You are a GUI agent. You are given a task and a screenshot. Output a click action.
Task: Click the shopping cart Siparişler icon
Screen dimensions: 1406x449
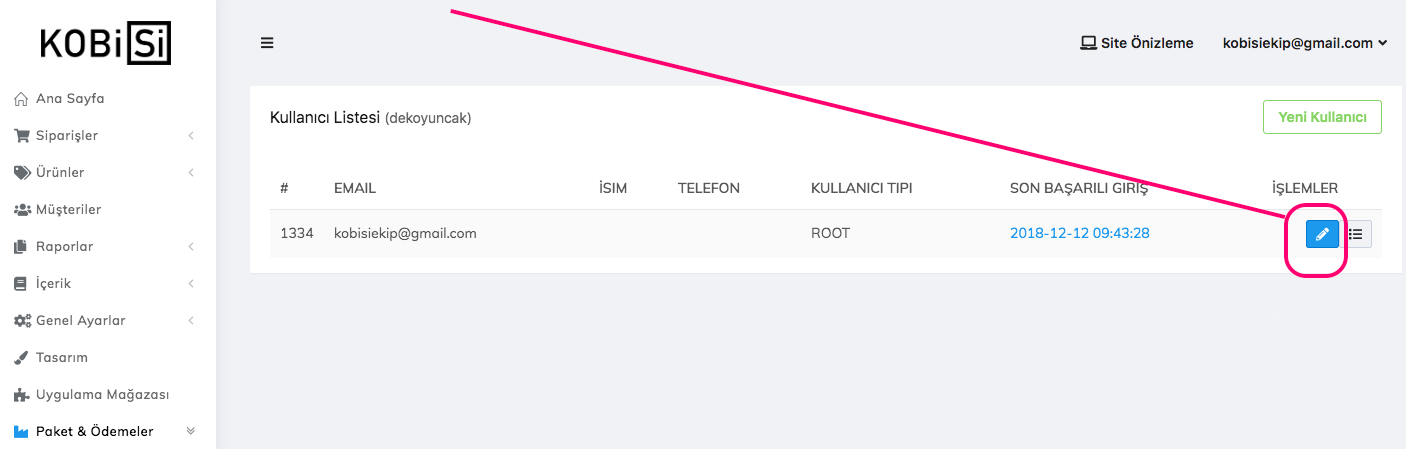(x=21, y=136)
